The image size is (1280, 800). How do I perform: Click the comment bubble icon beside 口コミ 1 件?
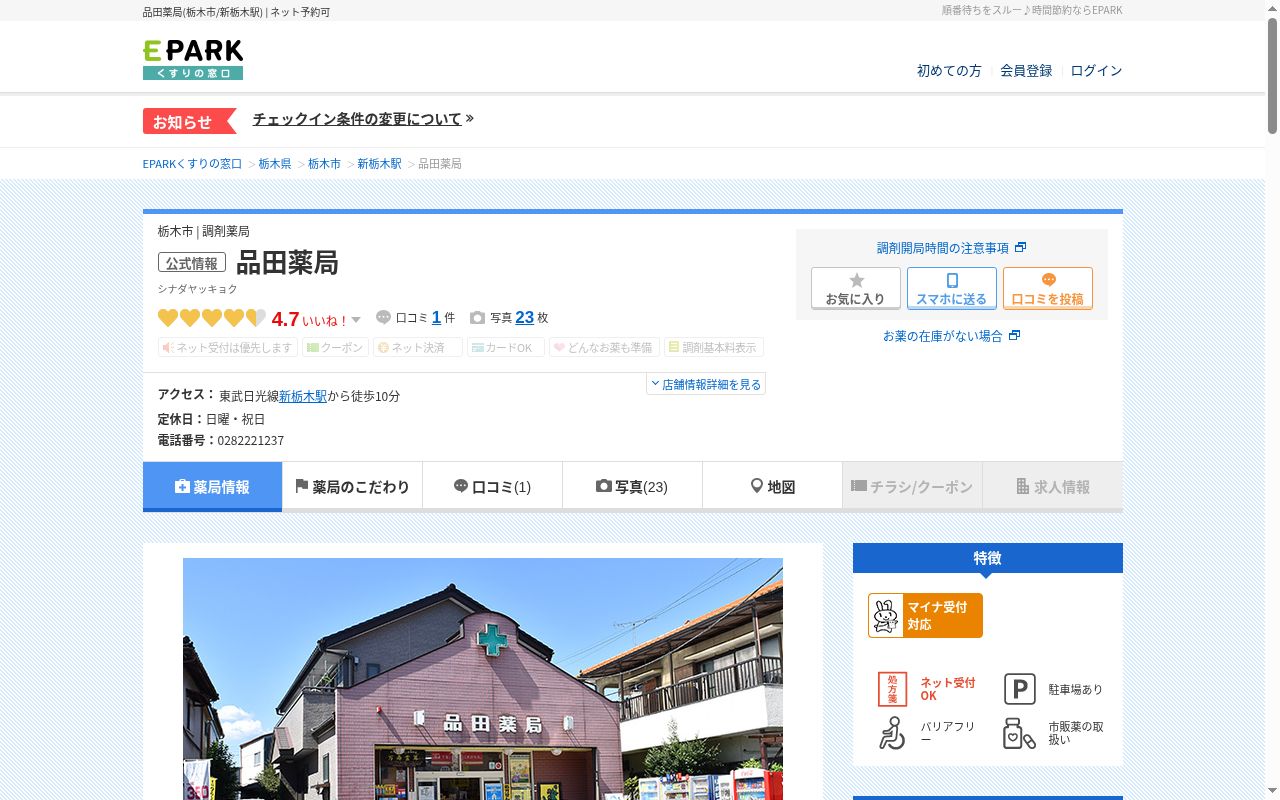[383, 318]
